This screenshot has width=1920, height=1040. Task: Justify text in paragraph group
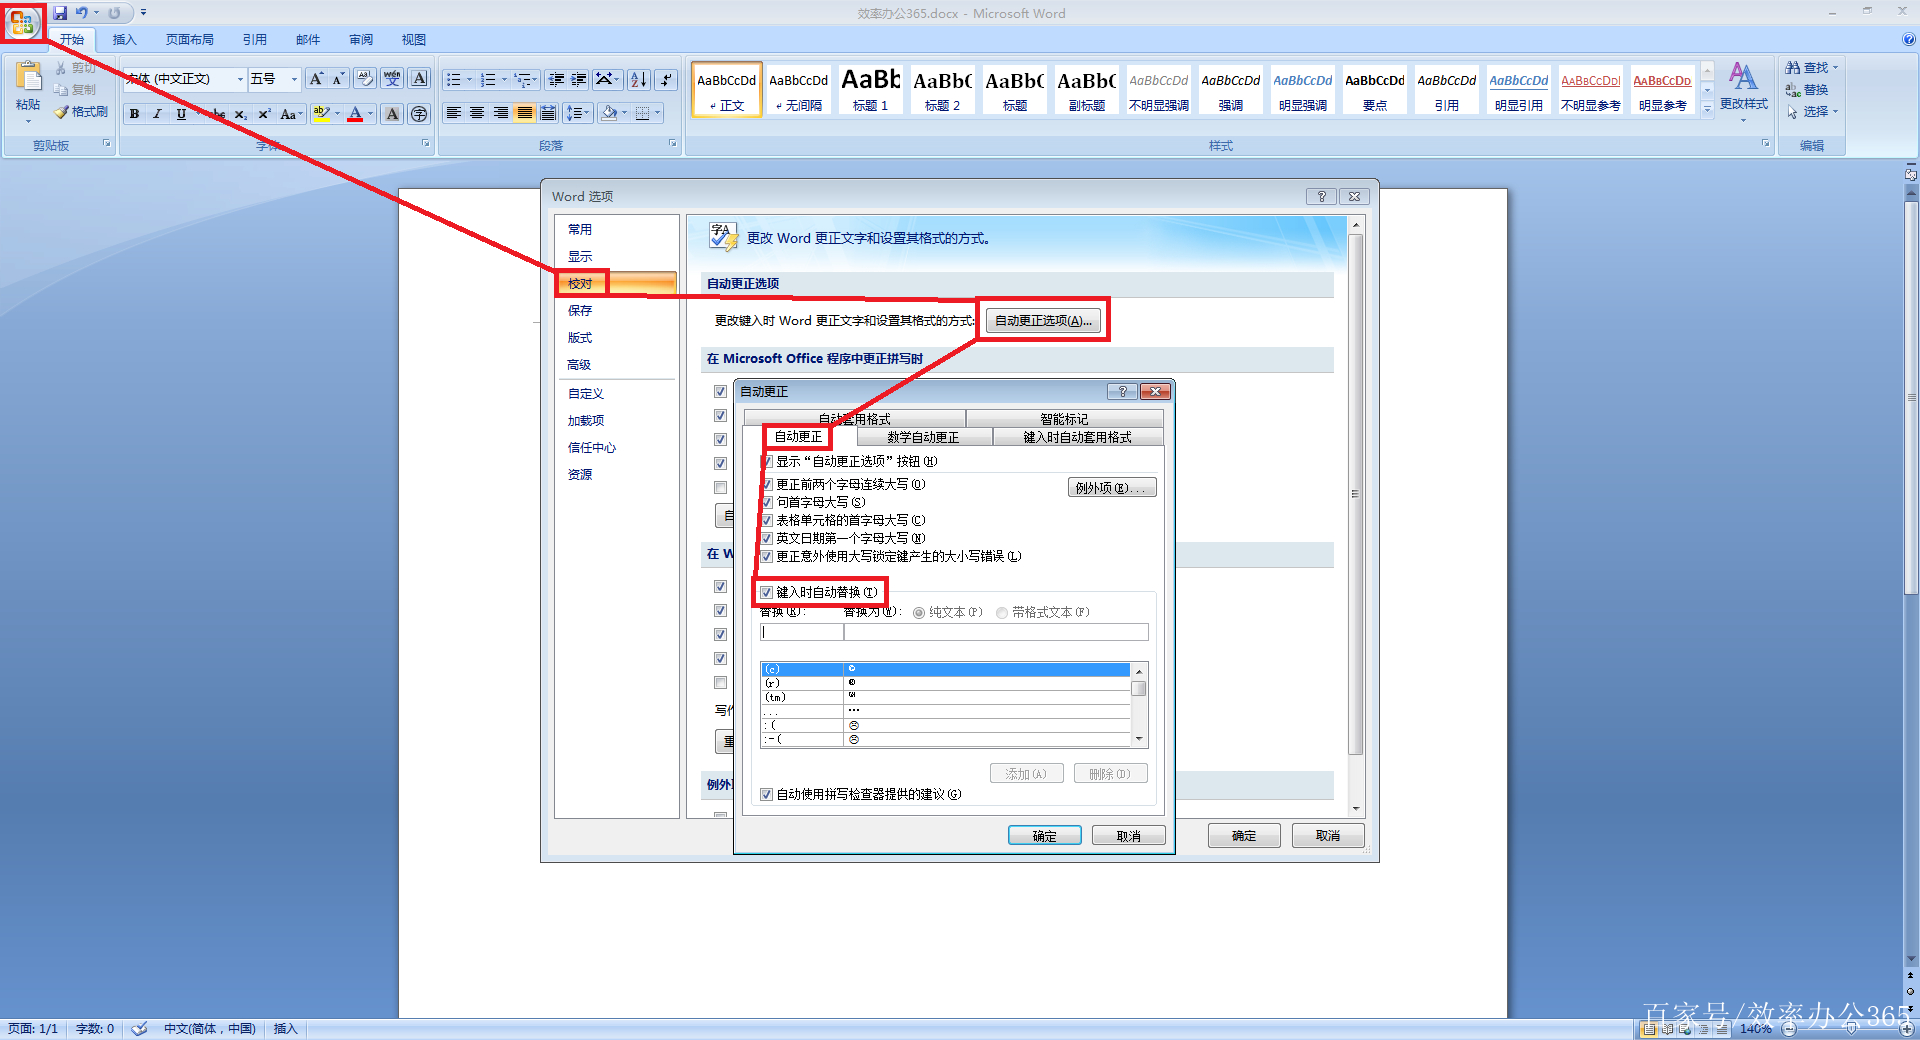[524, 113]
